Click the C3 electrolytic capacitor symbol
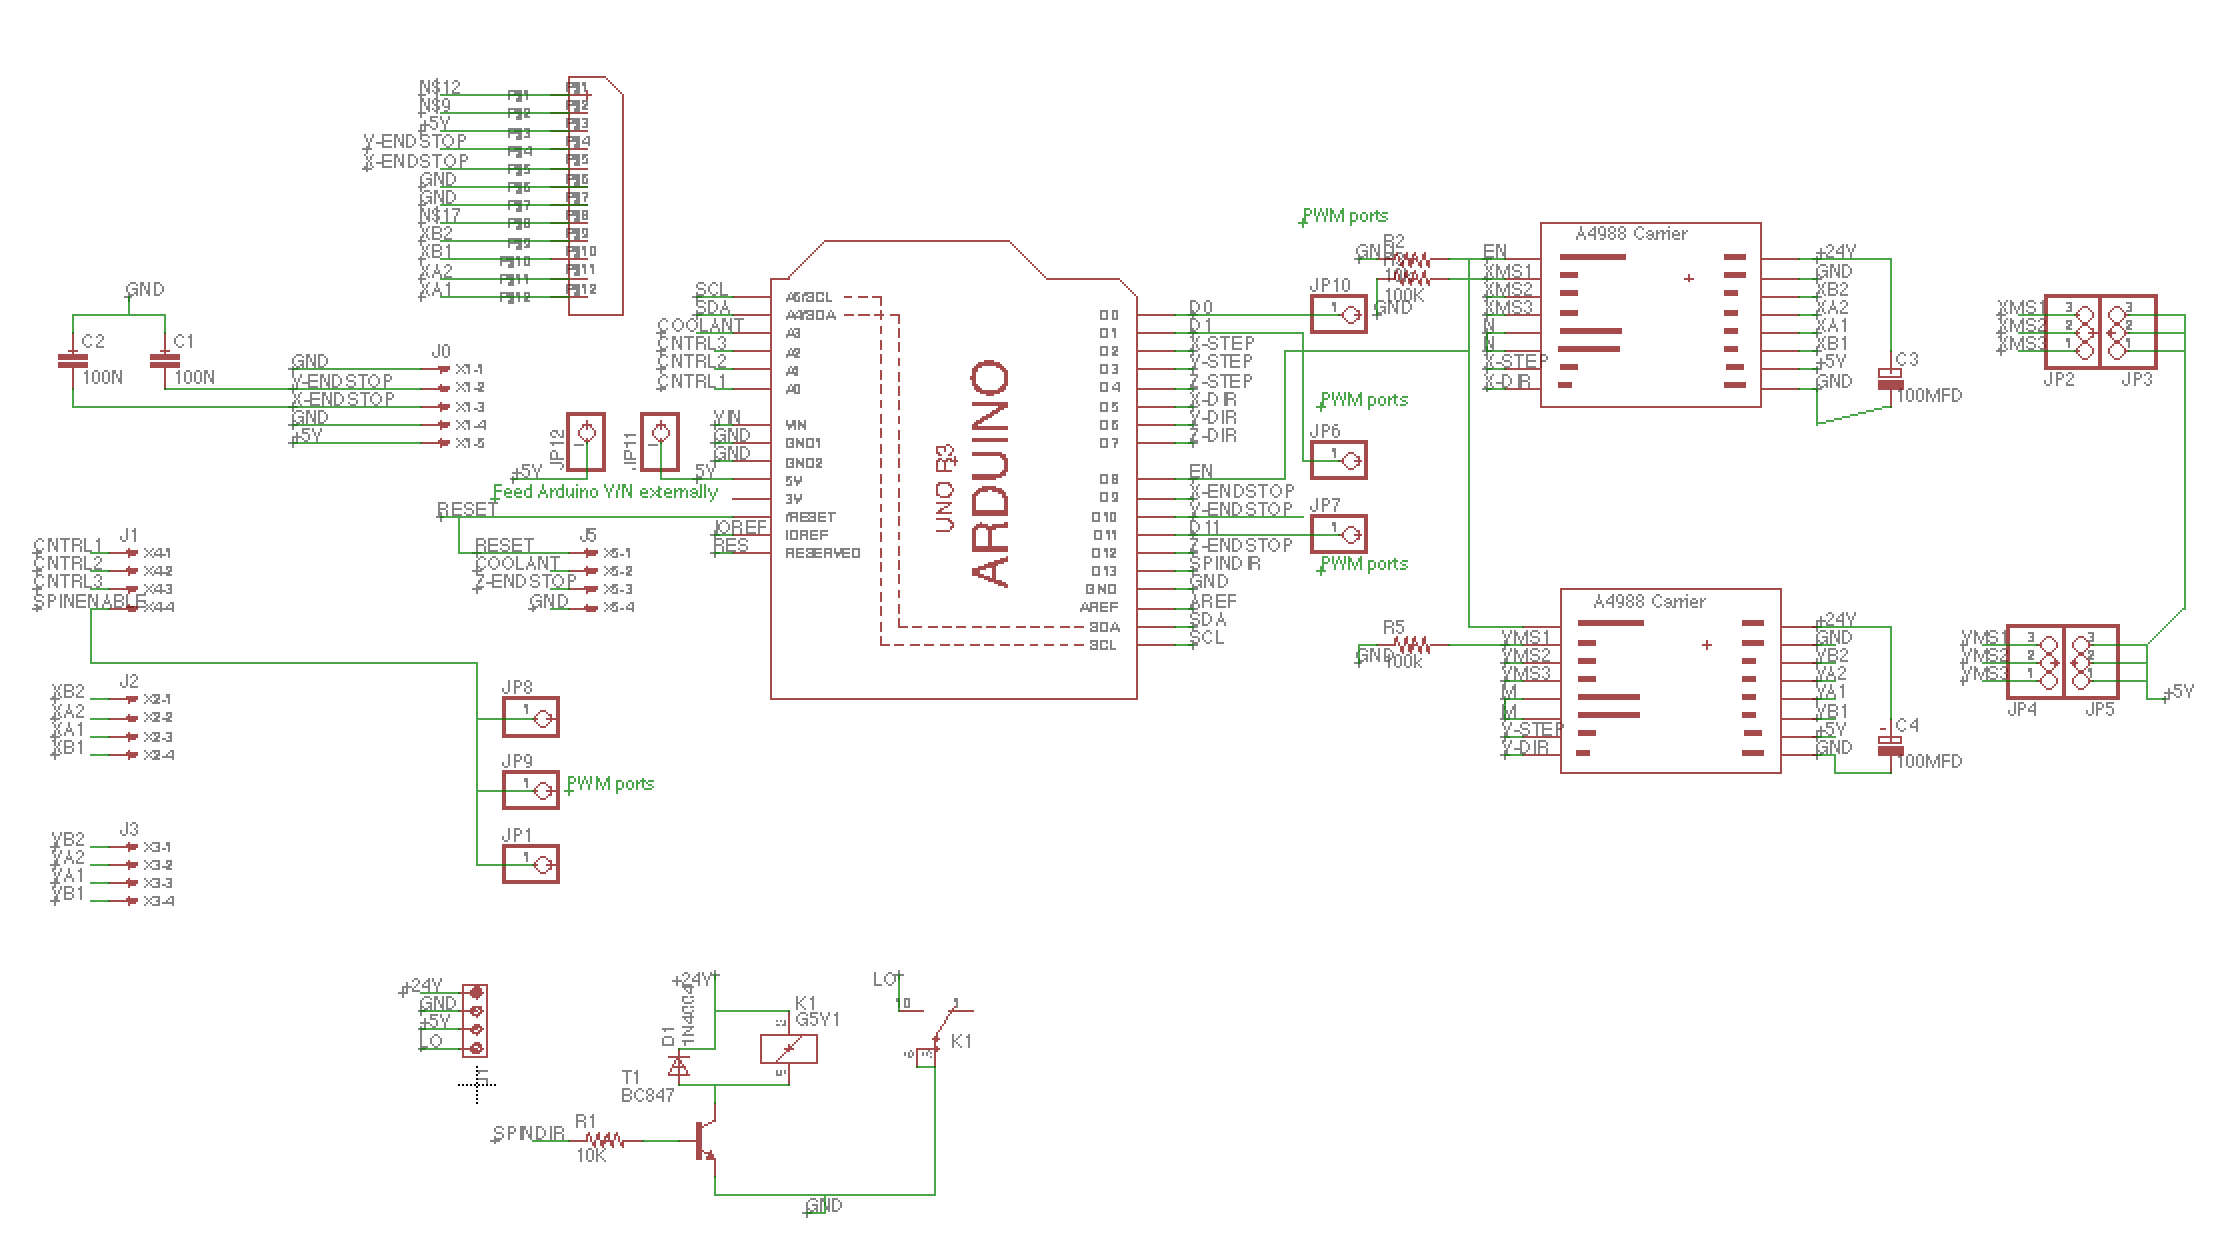Viewport: 2238px width, 1252px height. [x=1890, y=378]
